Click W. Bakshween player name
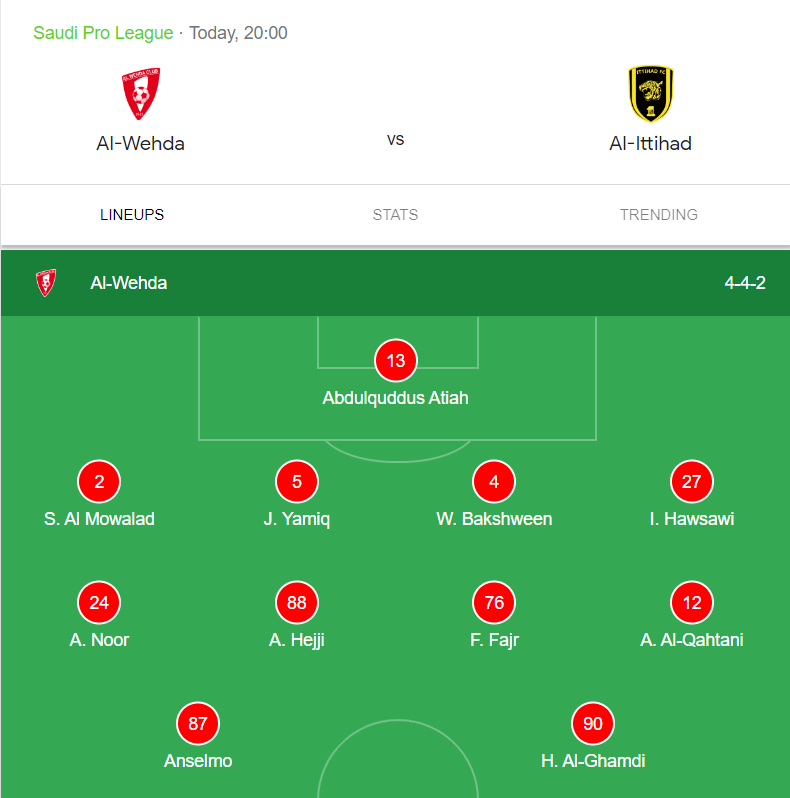Viewport: 790px width, 798px height. pos(494,519)
